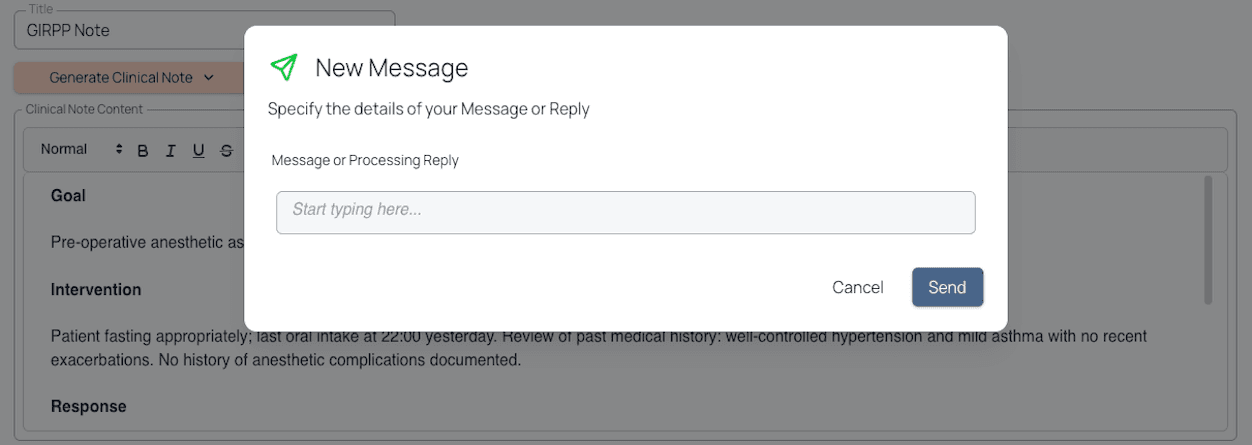This screenshot has width=1252, height=445.
Task: Click the clinical note editor scrollbar
Action: click(1208, 240)
